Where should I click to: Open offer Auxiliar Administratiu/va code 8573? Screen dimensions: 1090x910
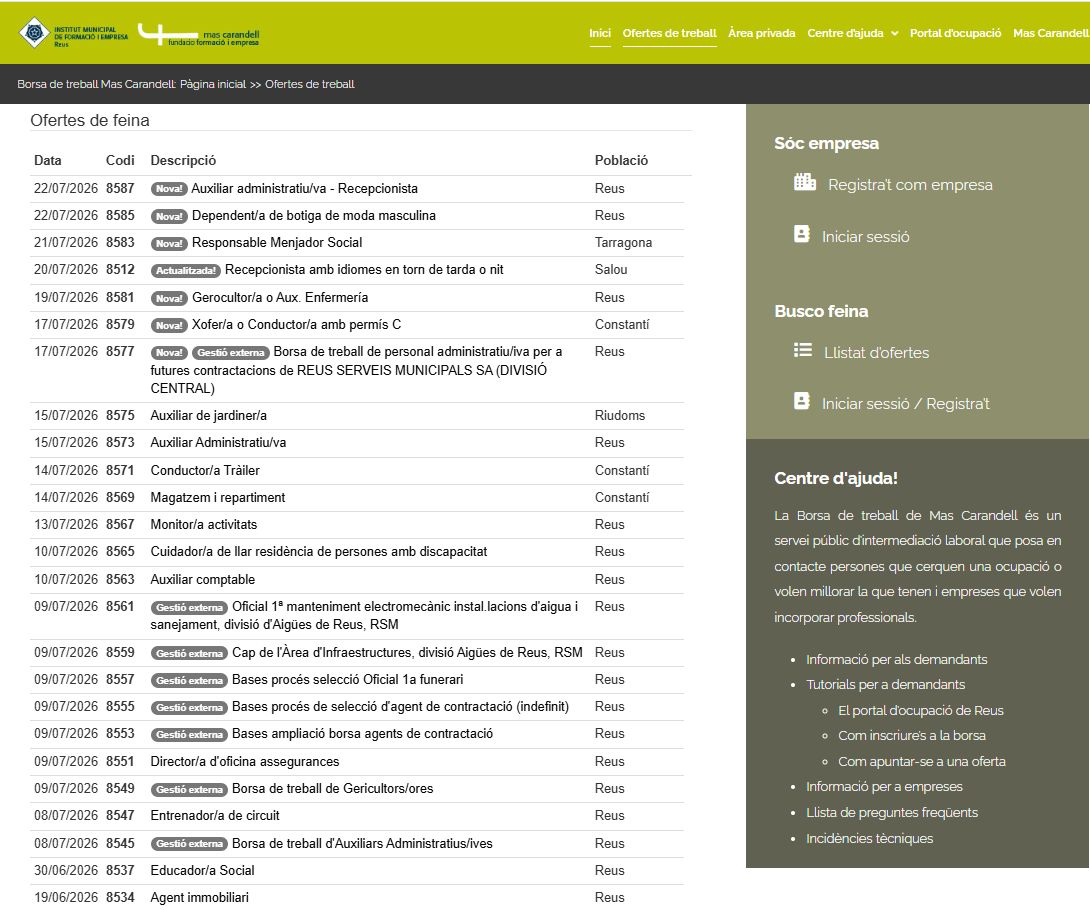pos(218,443)
